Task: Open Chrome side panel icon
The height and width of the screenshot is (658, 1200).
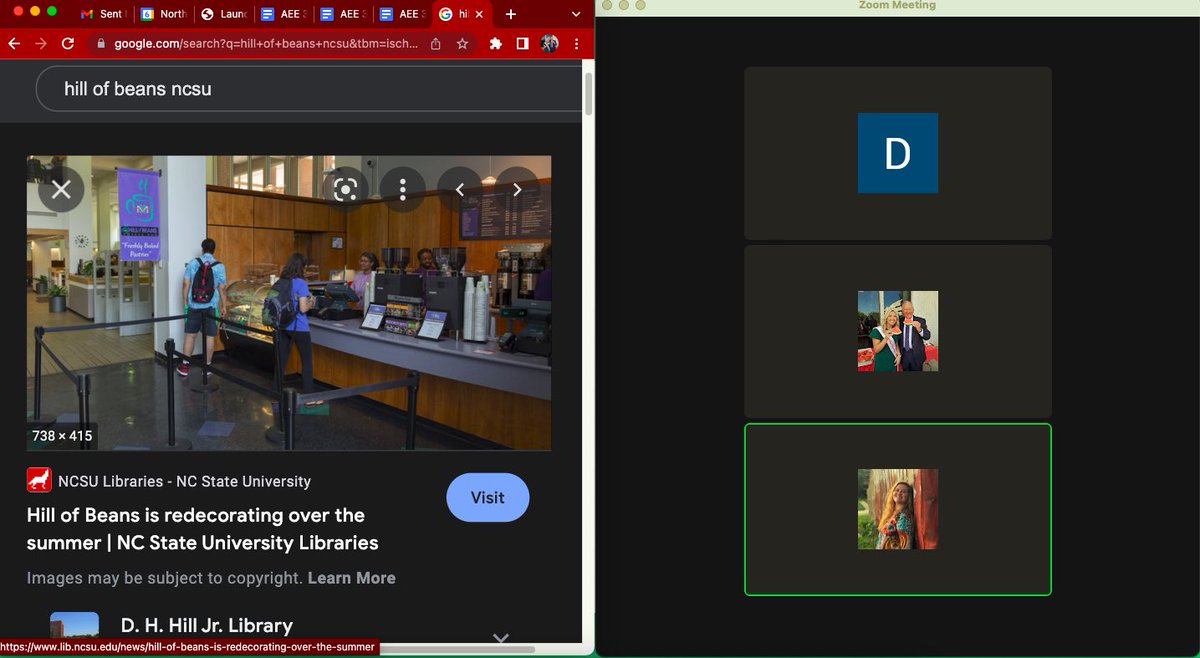Action: tap(522, 44)
